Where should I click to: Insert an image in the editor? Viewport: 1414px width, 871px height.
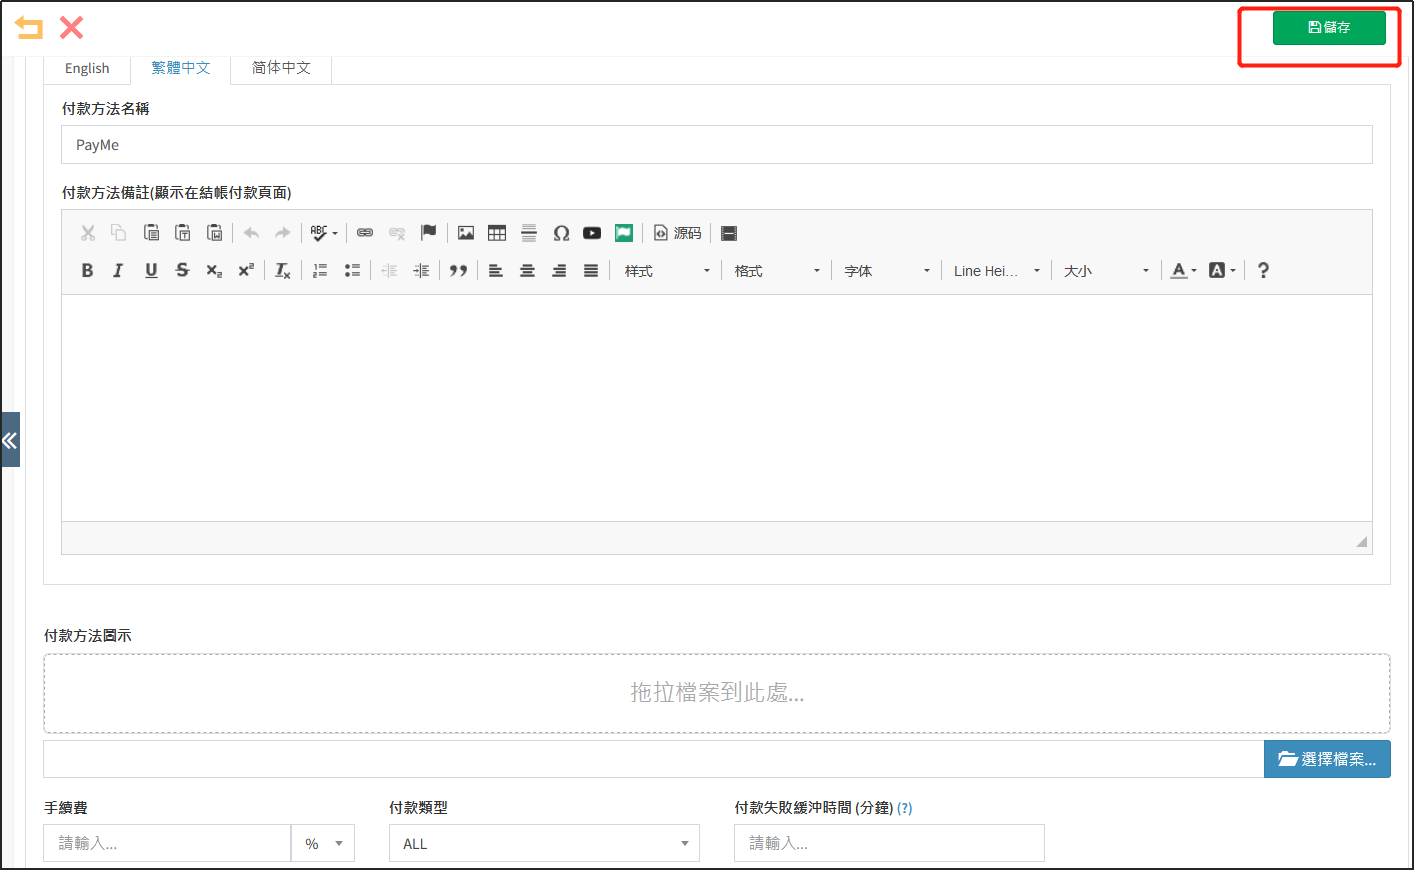466,232
